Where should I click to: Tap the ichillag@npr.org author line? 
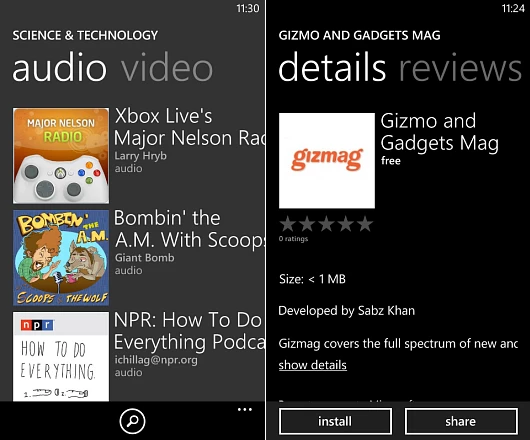point(156,360)
